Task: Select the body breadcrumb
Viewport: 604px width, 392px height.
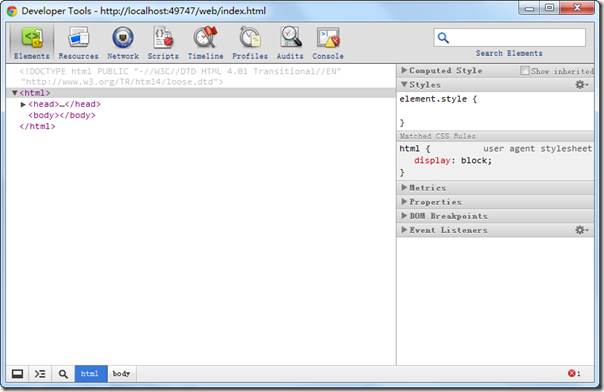Action: pos(121,374)
